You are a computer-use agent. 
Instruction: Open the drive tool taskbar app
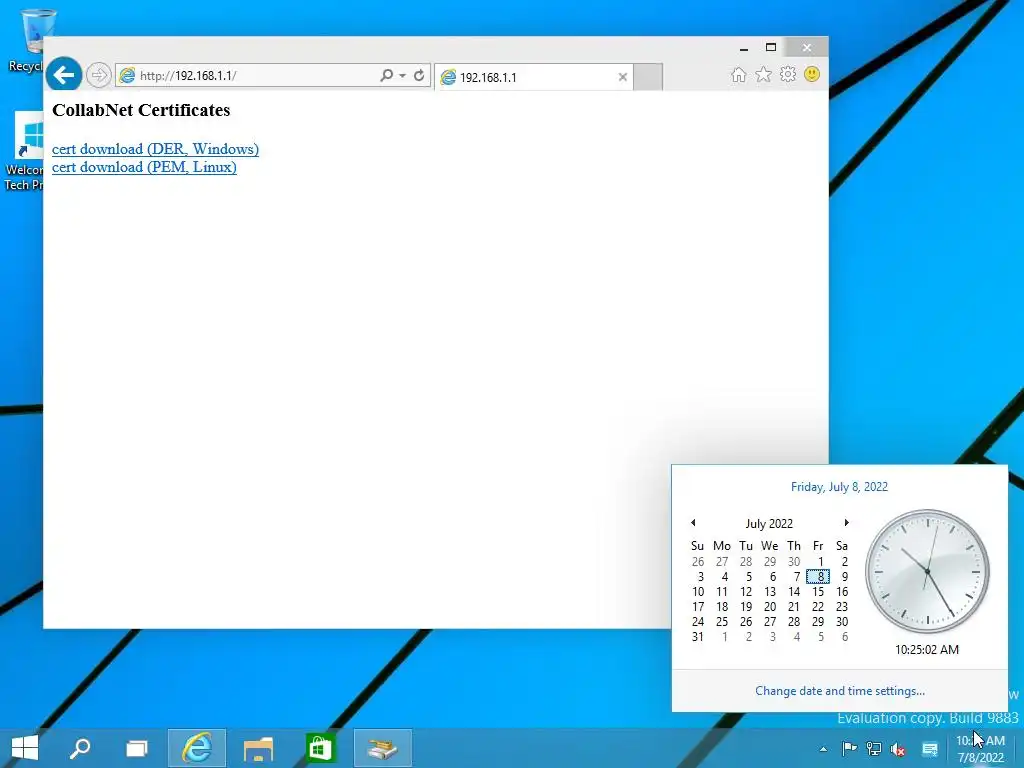(x=383, y=748)
